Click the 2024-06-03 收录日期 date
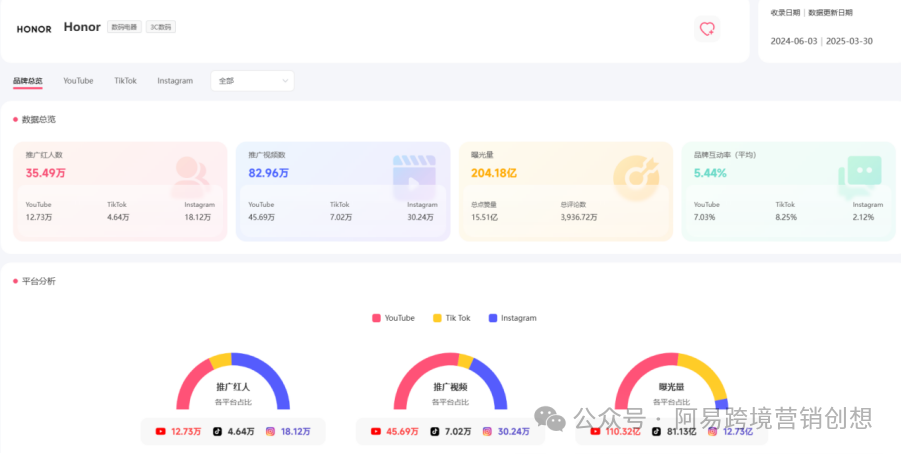This screenshot has width=901, height=454. [x=794, y=41]
